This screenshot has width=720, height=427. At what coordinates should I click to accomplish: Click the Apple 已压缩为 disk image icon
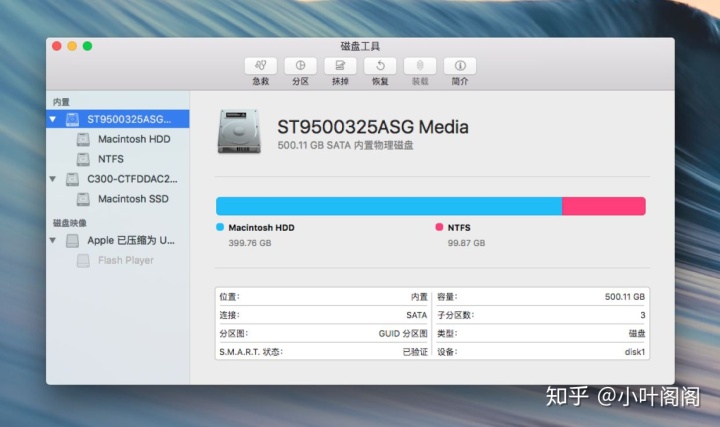[x=72, y=241]
